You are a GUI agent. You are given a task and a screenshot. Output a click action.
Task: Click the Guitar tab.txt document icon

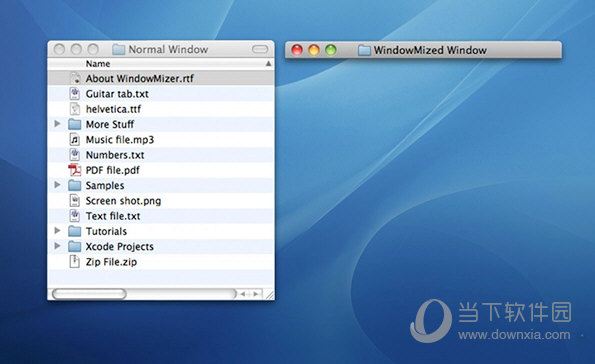point(75,93)
